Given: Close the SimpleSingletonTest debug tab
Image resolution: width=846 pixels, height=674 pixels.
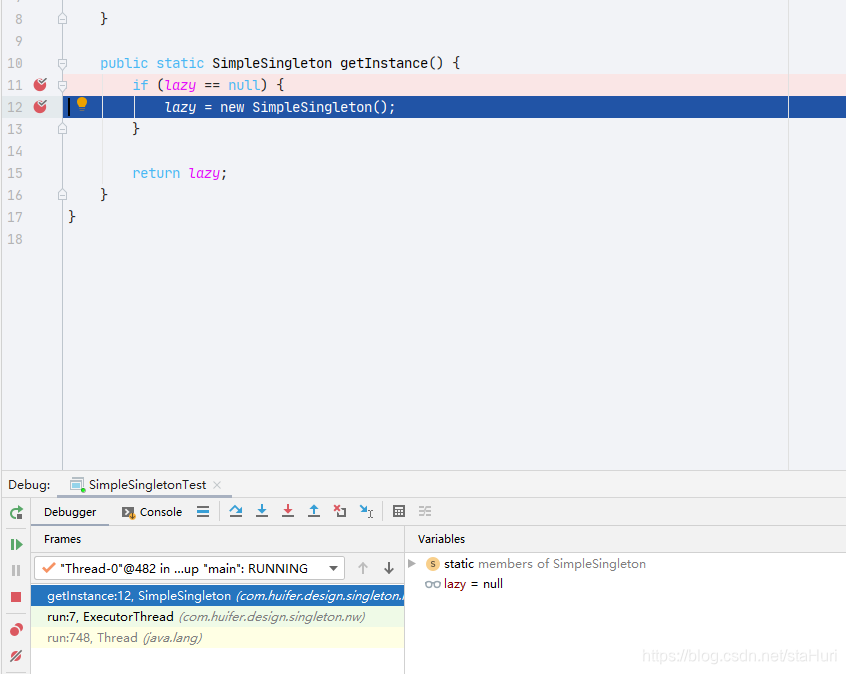Looking at the screenshot, I should coord(217,485).
